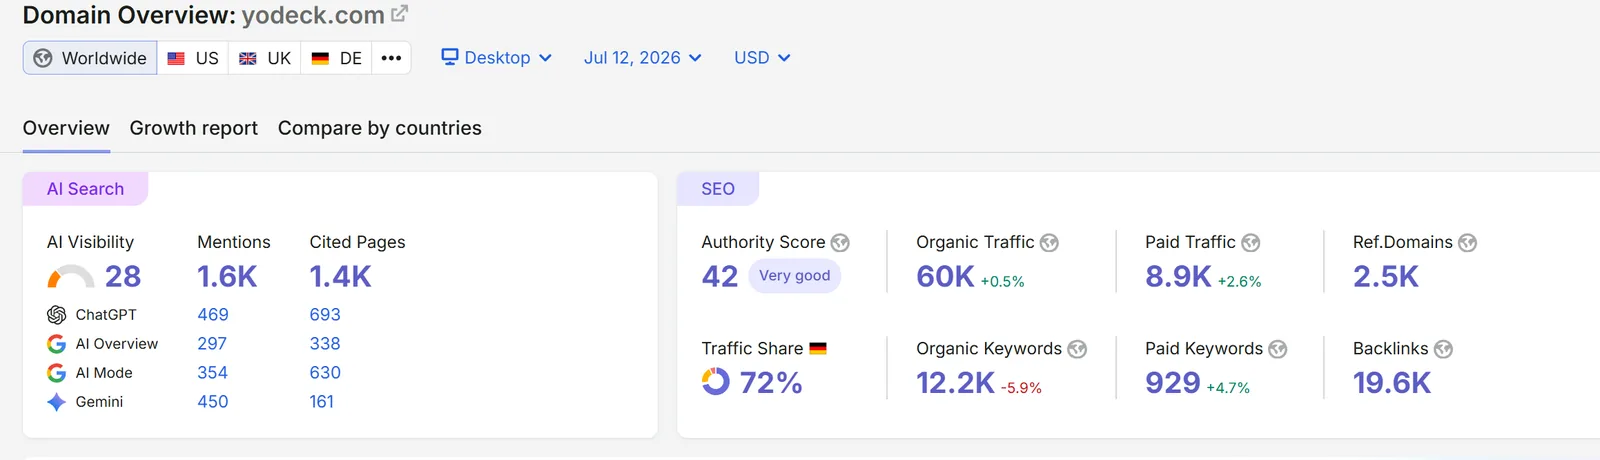Click the ChatGPT row label
This screenshot has width=1600, height=460.
[106, 315]
